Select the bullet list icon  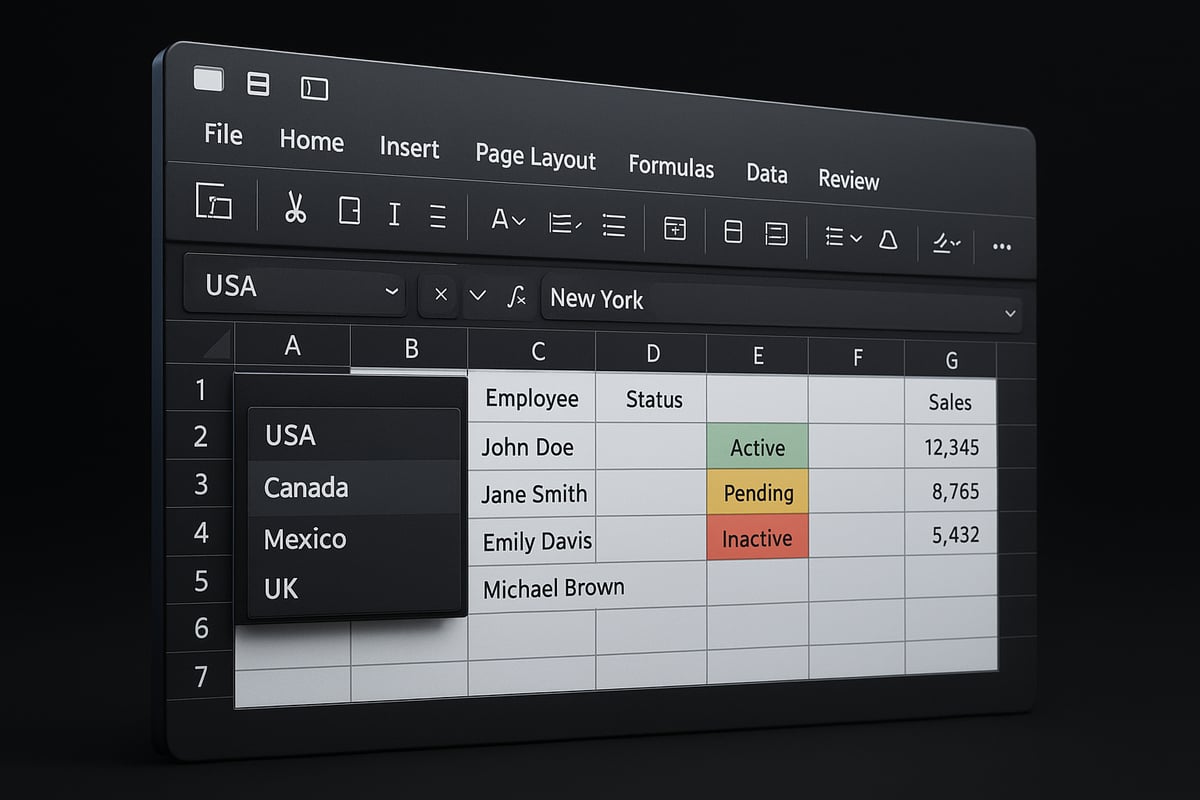pos(612,227)
